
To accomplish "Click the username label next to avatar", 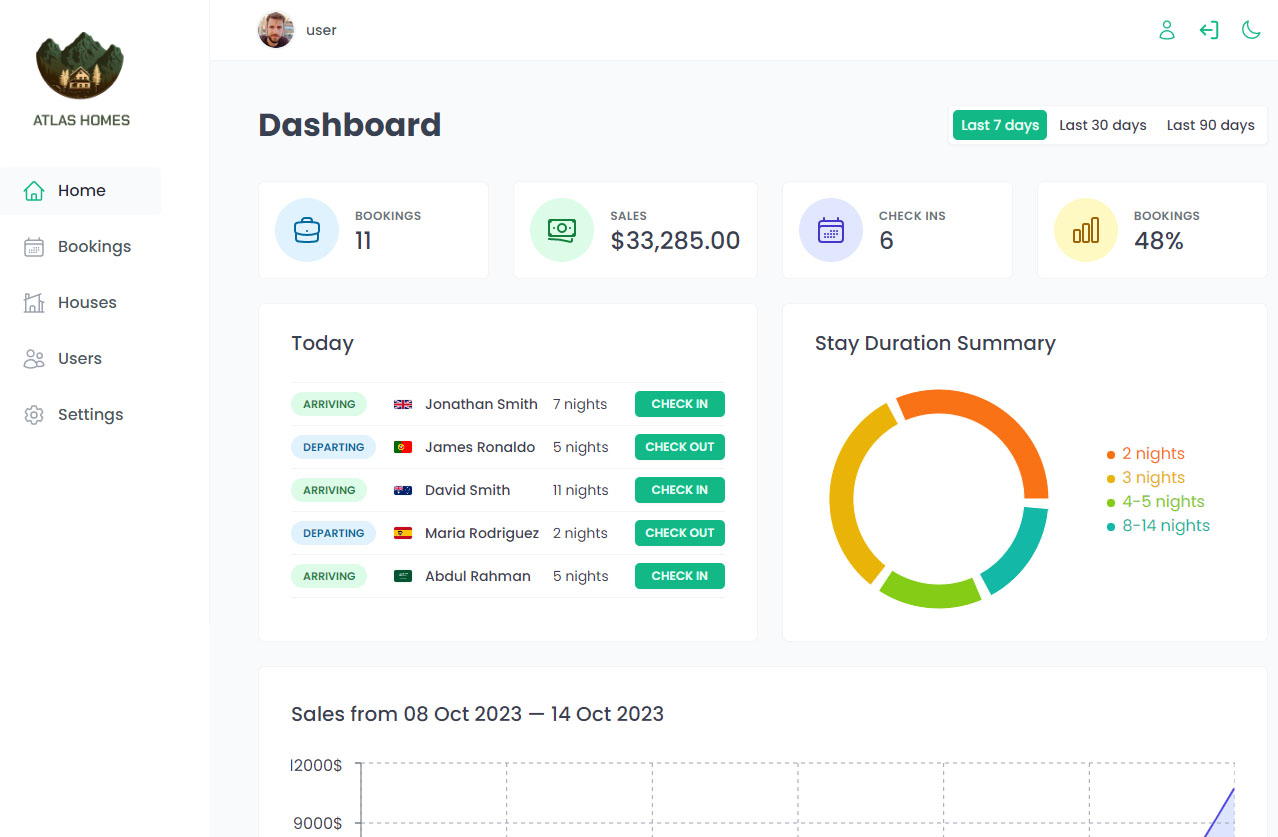I will pyautogui.click(x=321, y=30).
